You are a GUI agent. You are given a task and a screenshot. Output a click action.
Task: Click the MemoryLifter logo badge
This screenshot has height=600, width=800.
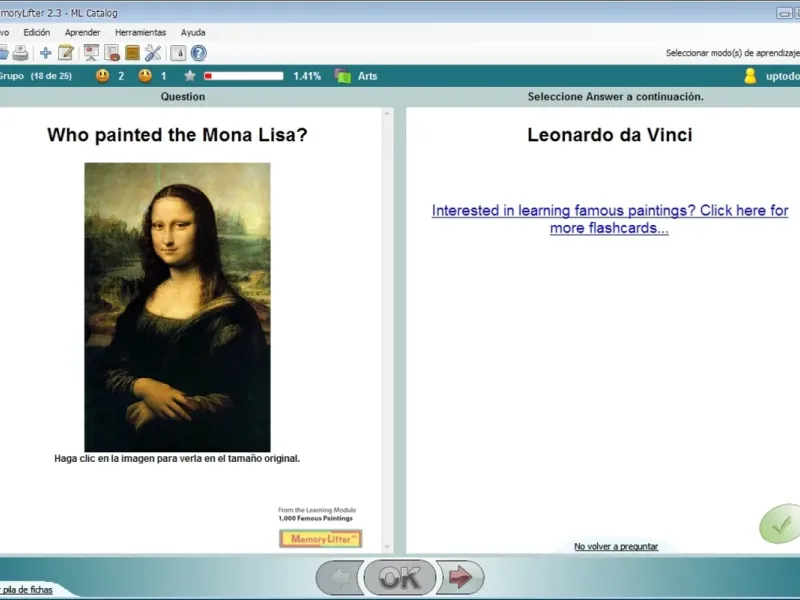pyautogui.click(x=320, y=539)
